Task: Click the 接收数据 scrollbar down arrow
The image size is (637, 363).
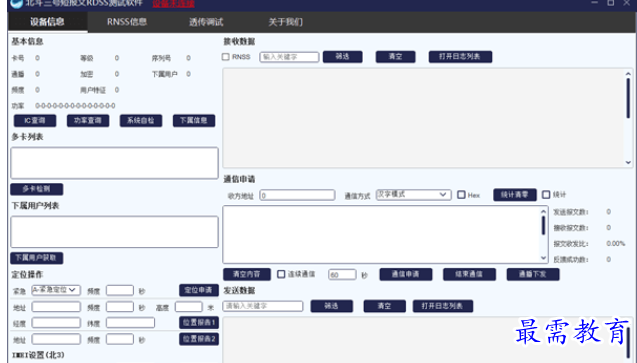Action: click(x=628, y=162)
